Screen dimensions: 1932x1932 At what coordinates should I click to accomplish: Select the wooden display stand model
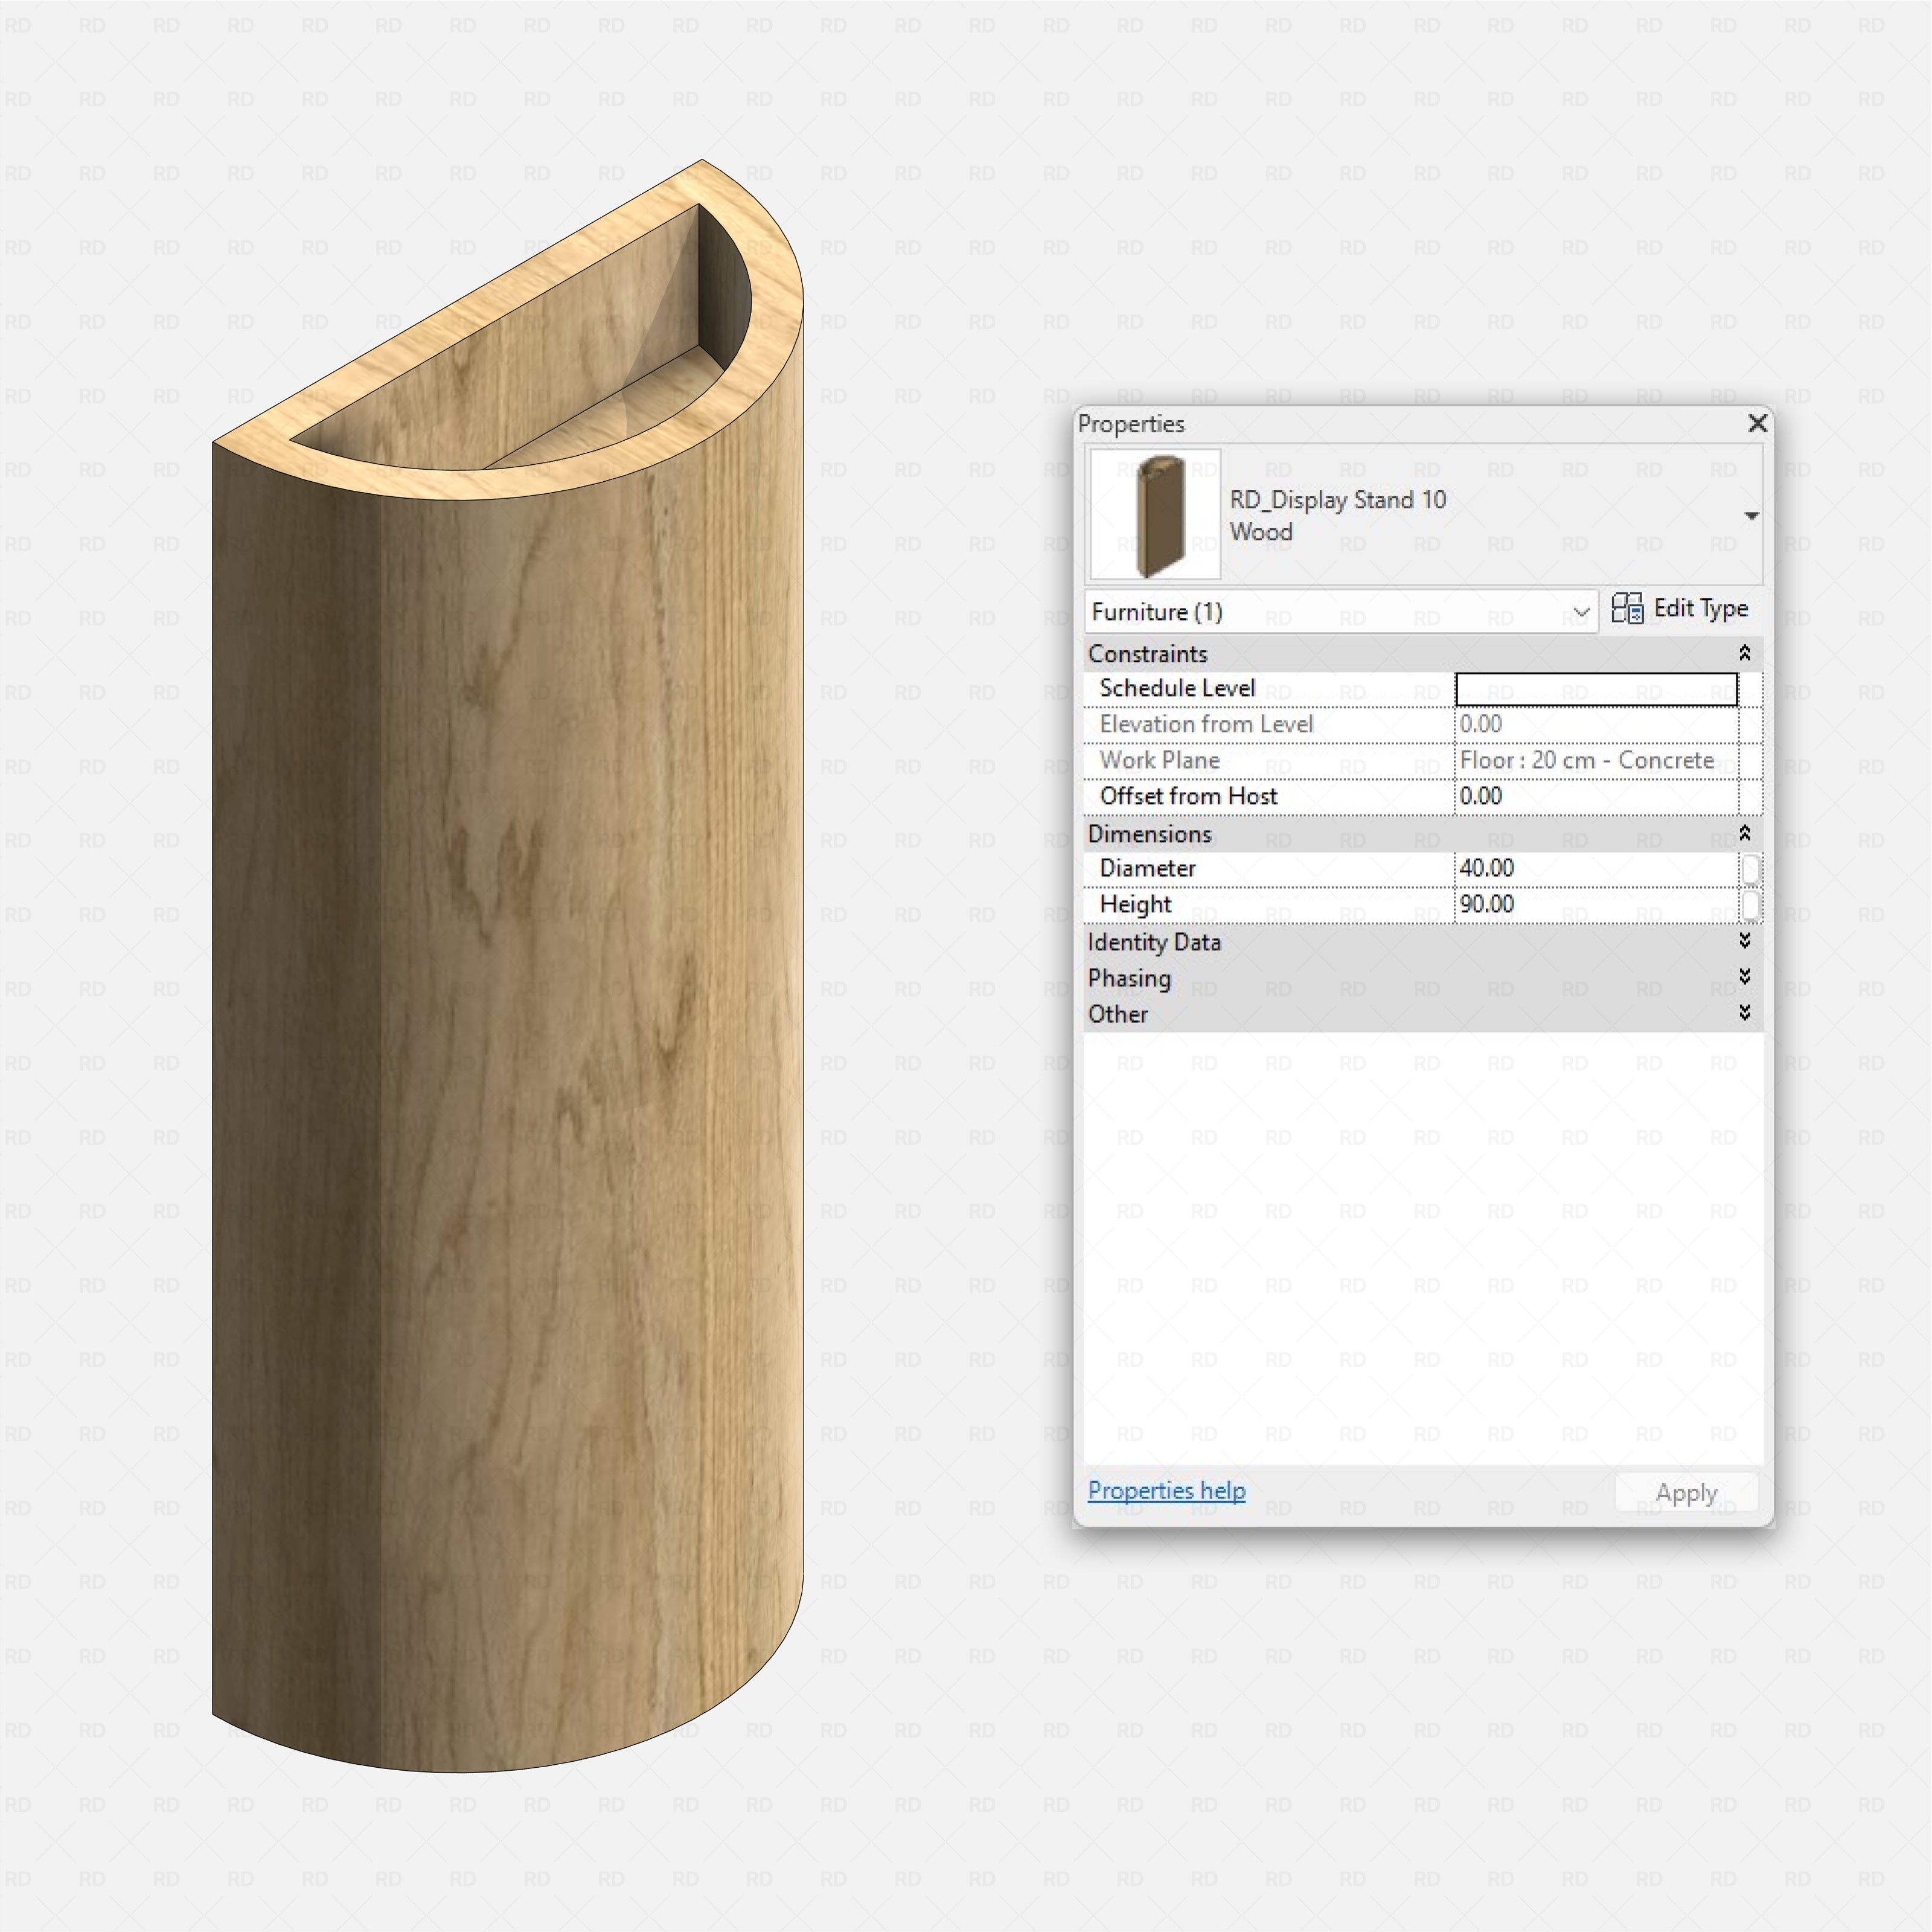[x=508, y=966]
